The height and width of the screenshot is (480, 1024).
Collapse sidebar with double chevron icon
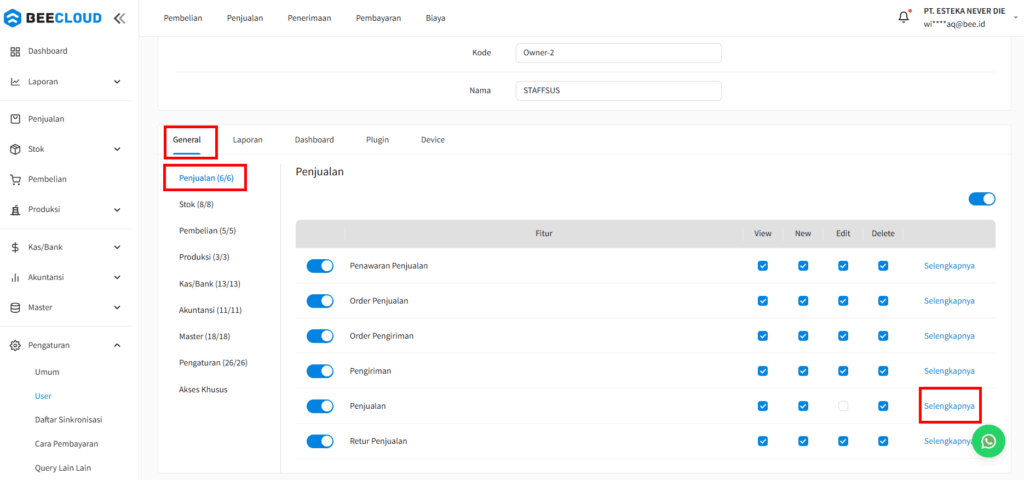(119, 18)
